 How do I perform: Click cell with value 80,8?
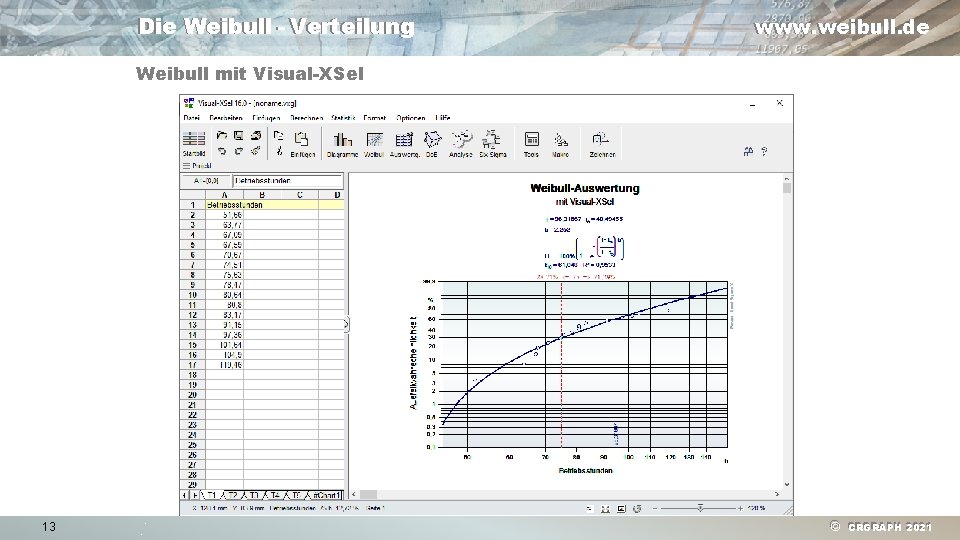224,305
